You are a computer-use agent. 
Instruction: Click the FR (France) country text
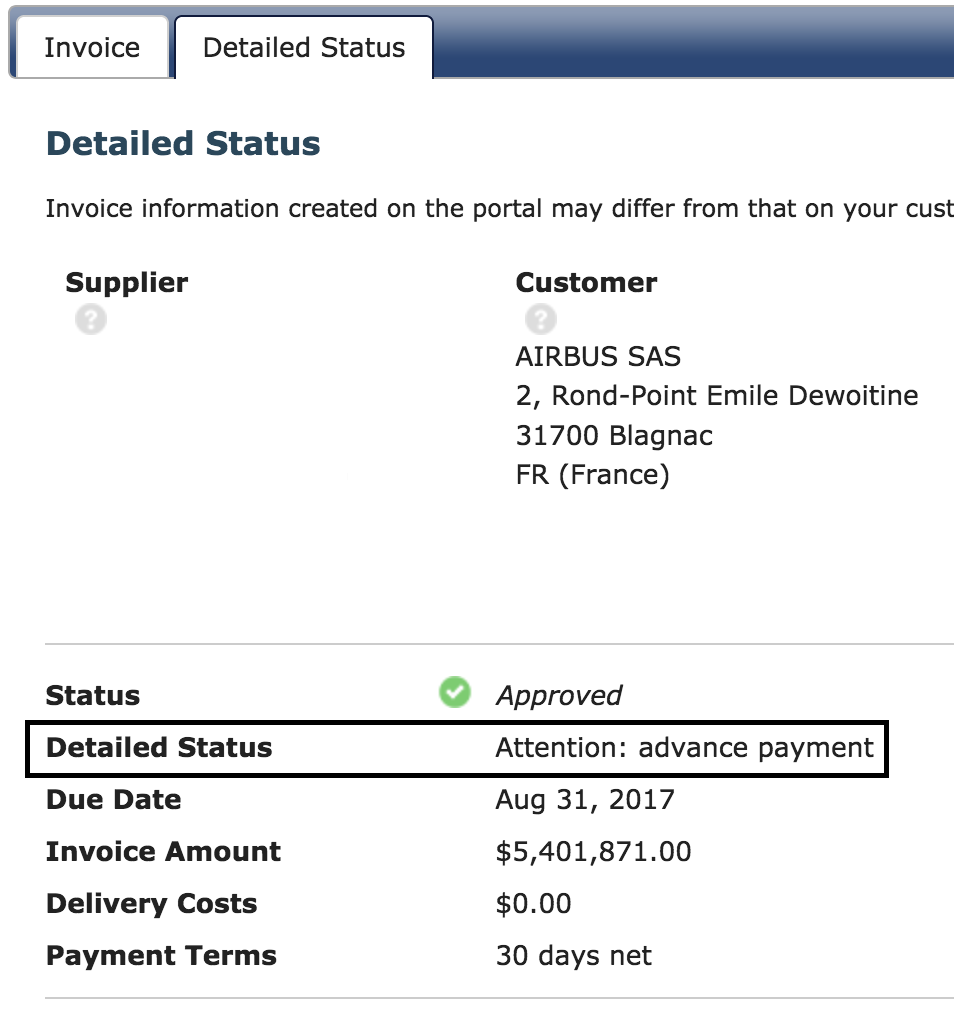(x=592, y=474)
